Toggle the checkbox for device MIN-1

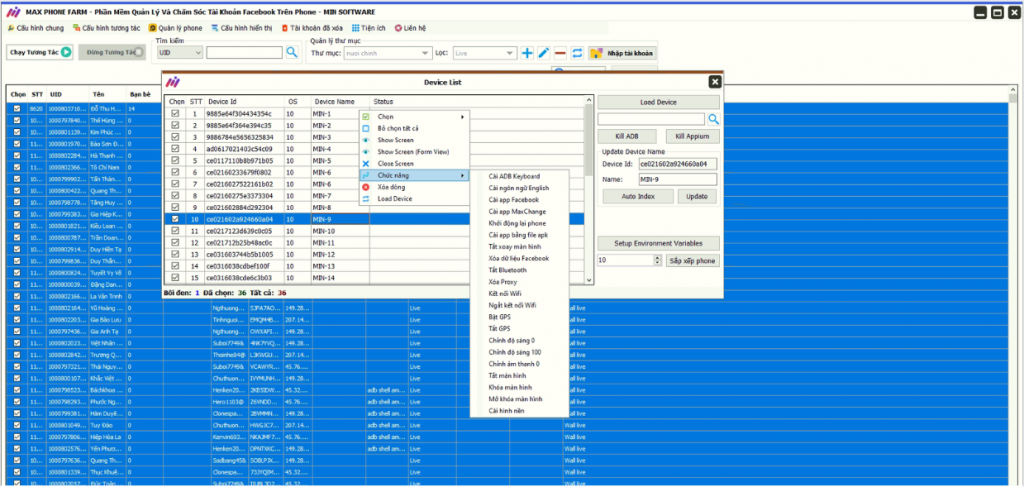pos(175,114)
